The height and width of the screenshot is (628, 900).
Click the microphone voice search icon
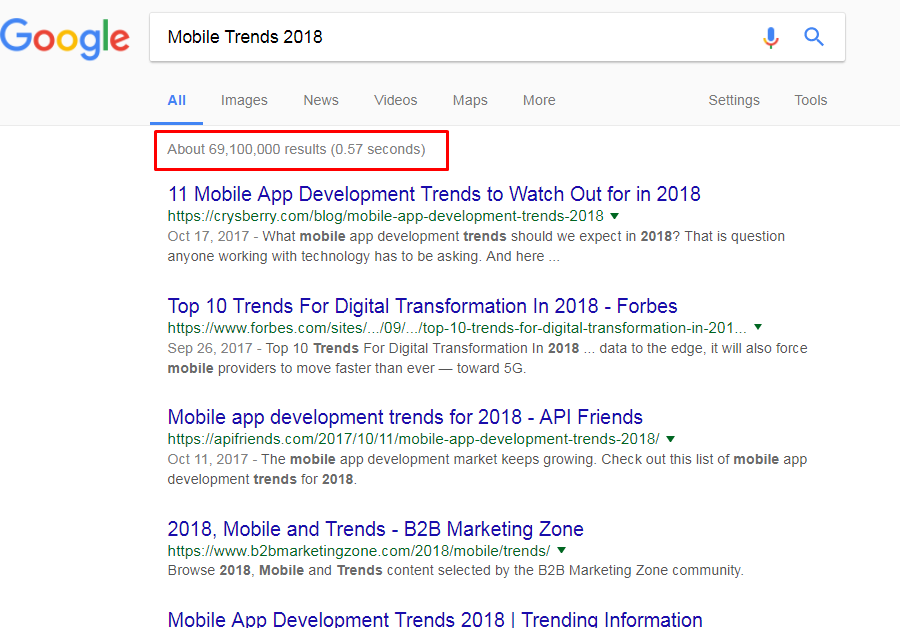(770, 38)
